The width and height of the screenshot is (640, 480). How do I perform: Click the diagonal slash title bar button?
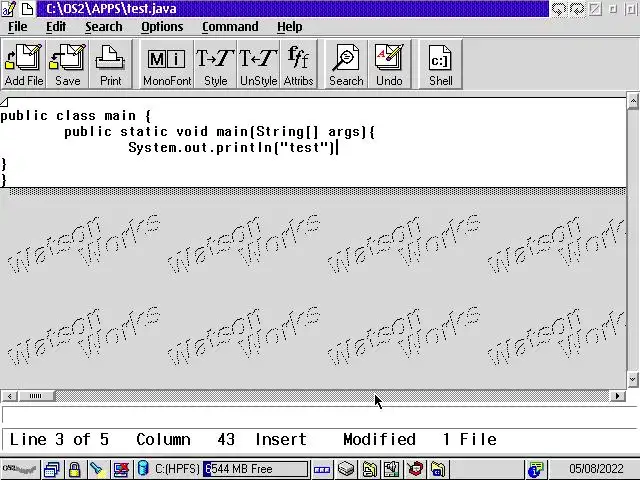(595, 9)
